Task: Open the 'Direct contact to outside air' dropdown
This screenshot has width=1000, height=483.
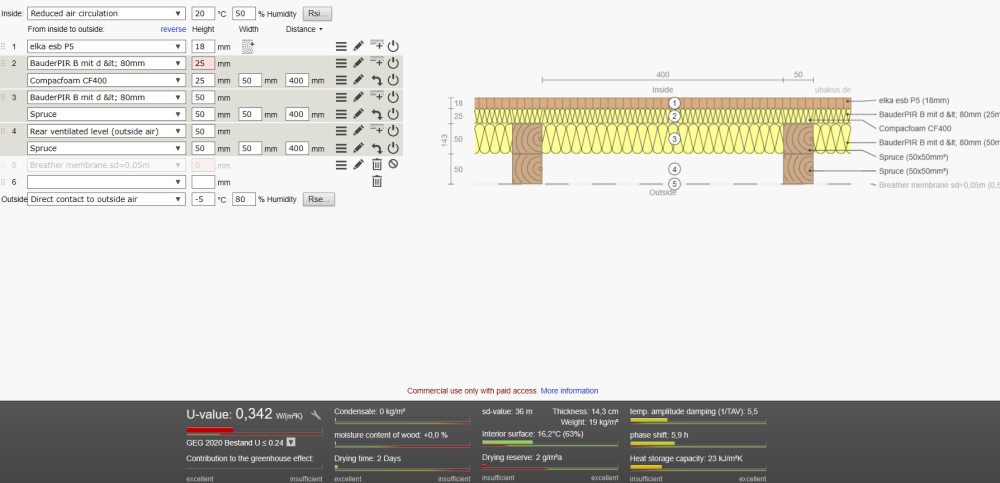Action: [x=107, y=199]
